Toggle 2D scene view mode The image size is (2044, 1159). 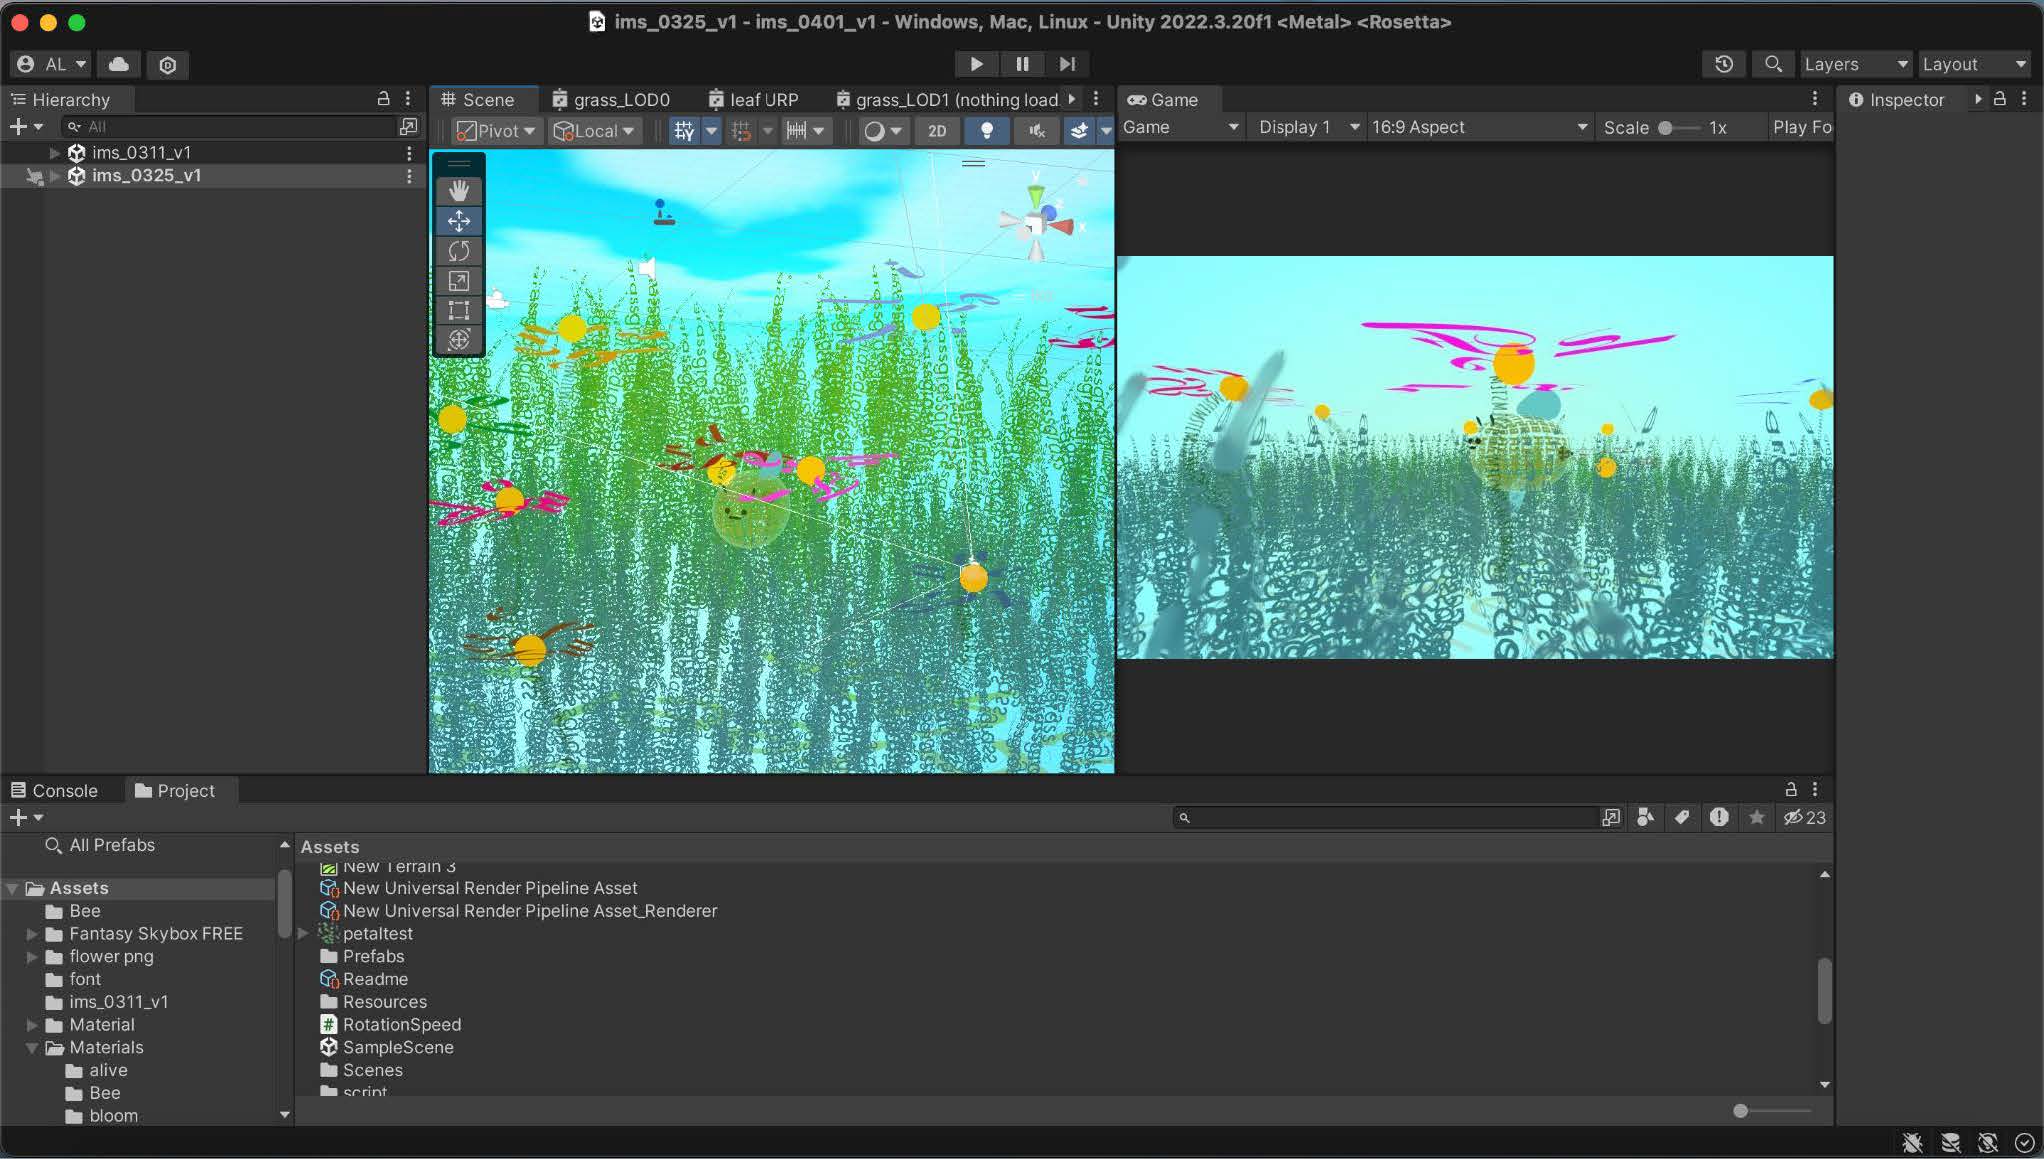(937, 131)
